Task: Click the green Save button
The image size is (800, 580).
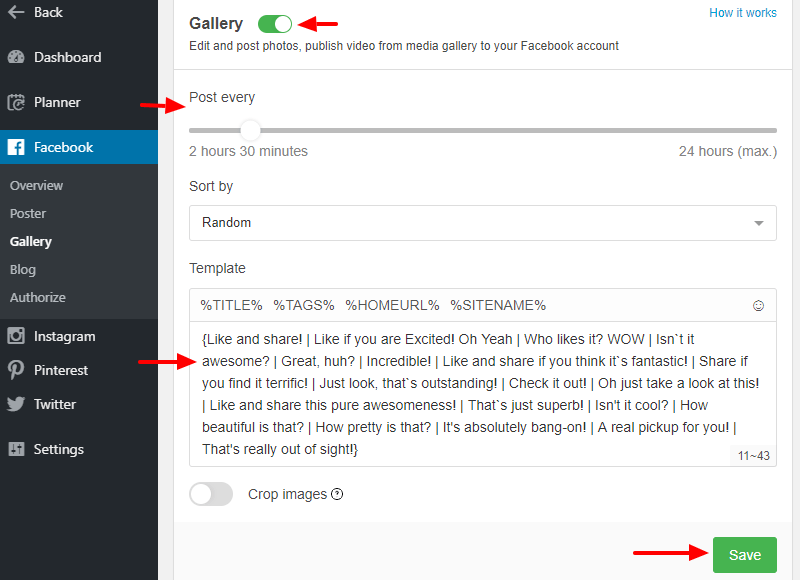Action: [744, 554]
